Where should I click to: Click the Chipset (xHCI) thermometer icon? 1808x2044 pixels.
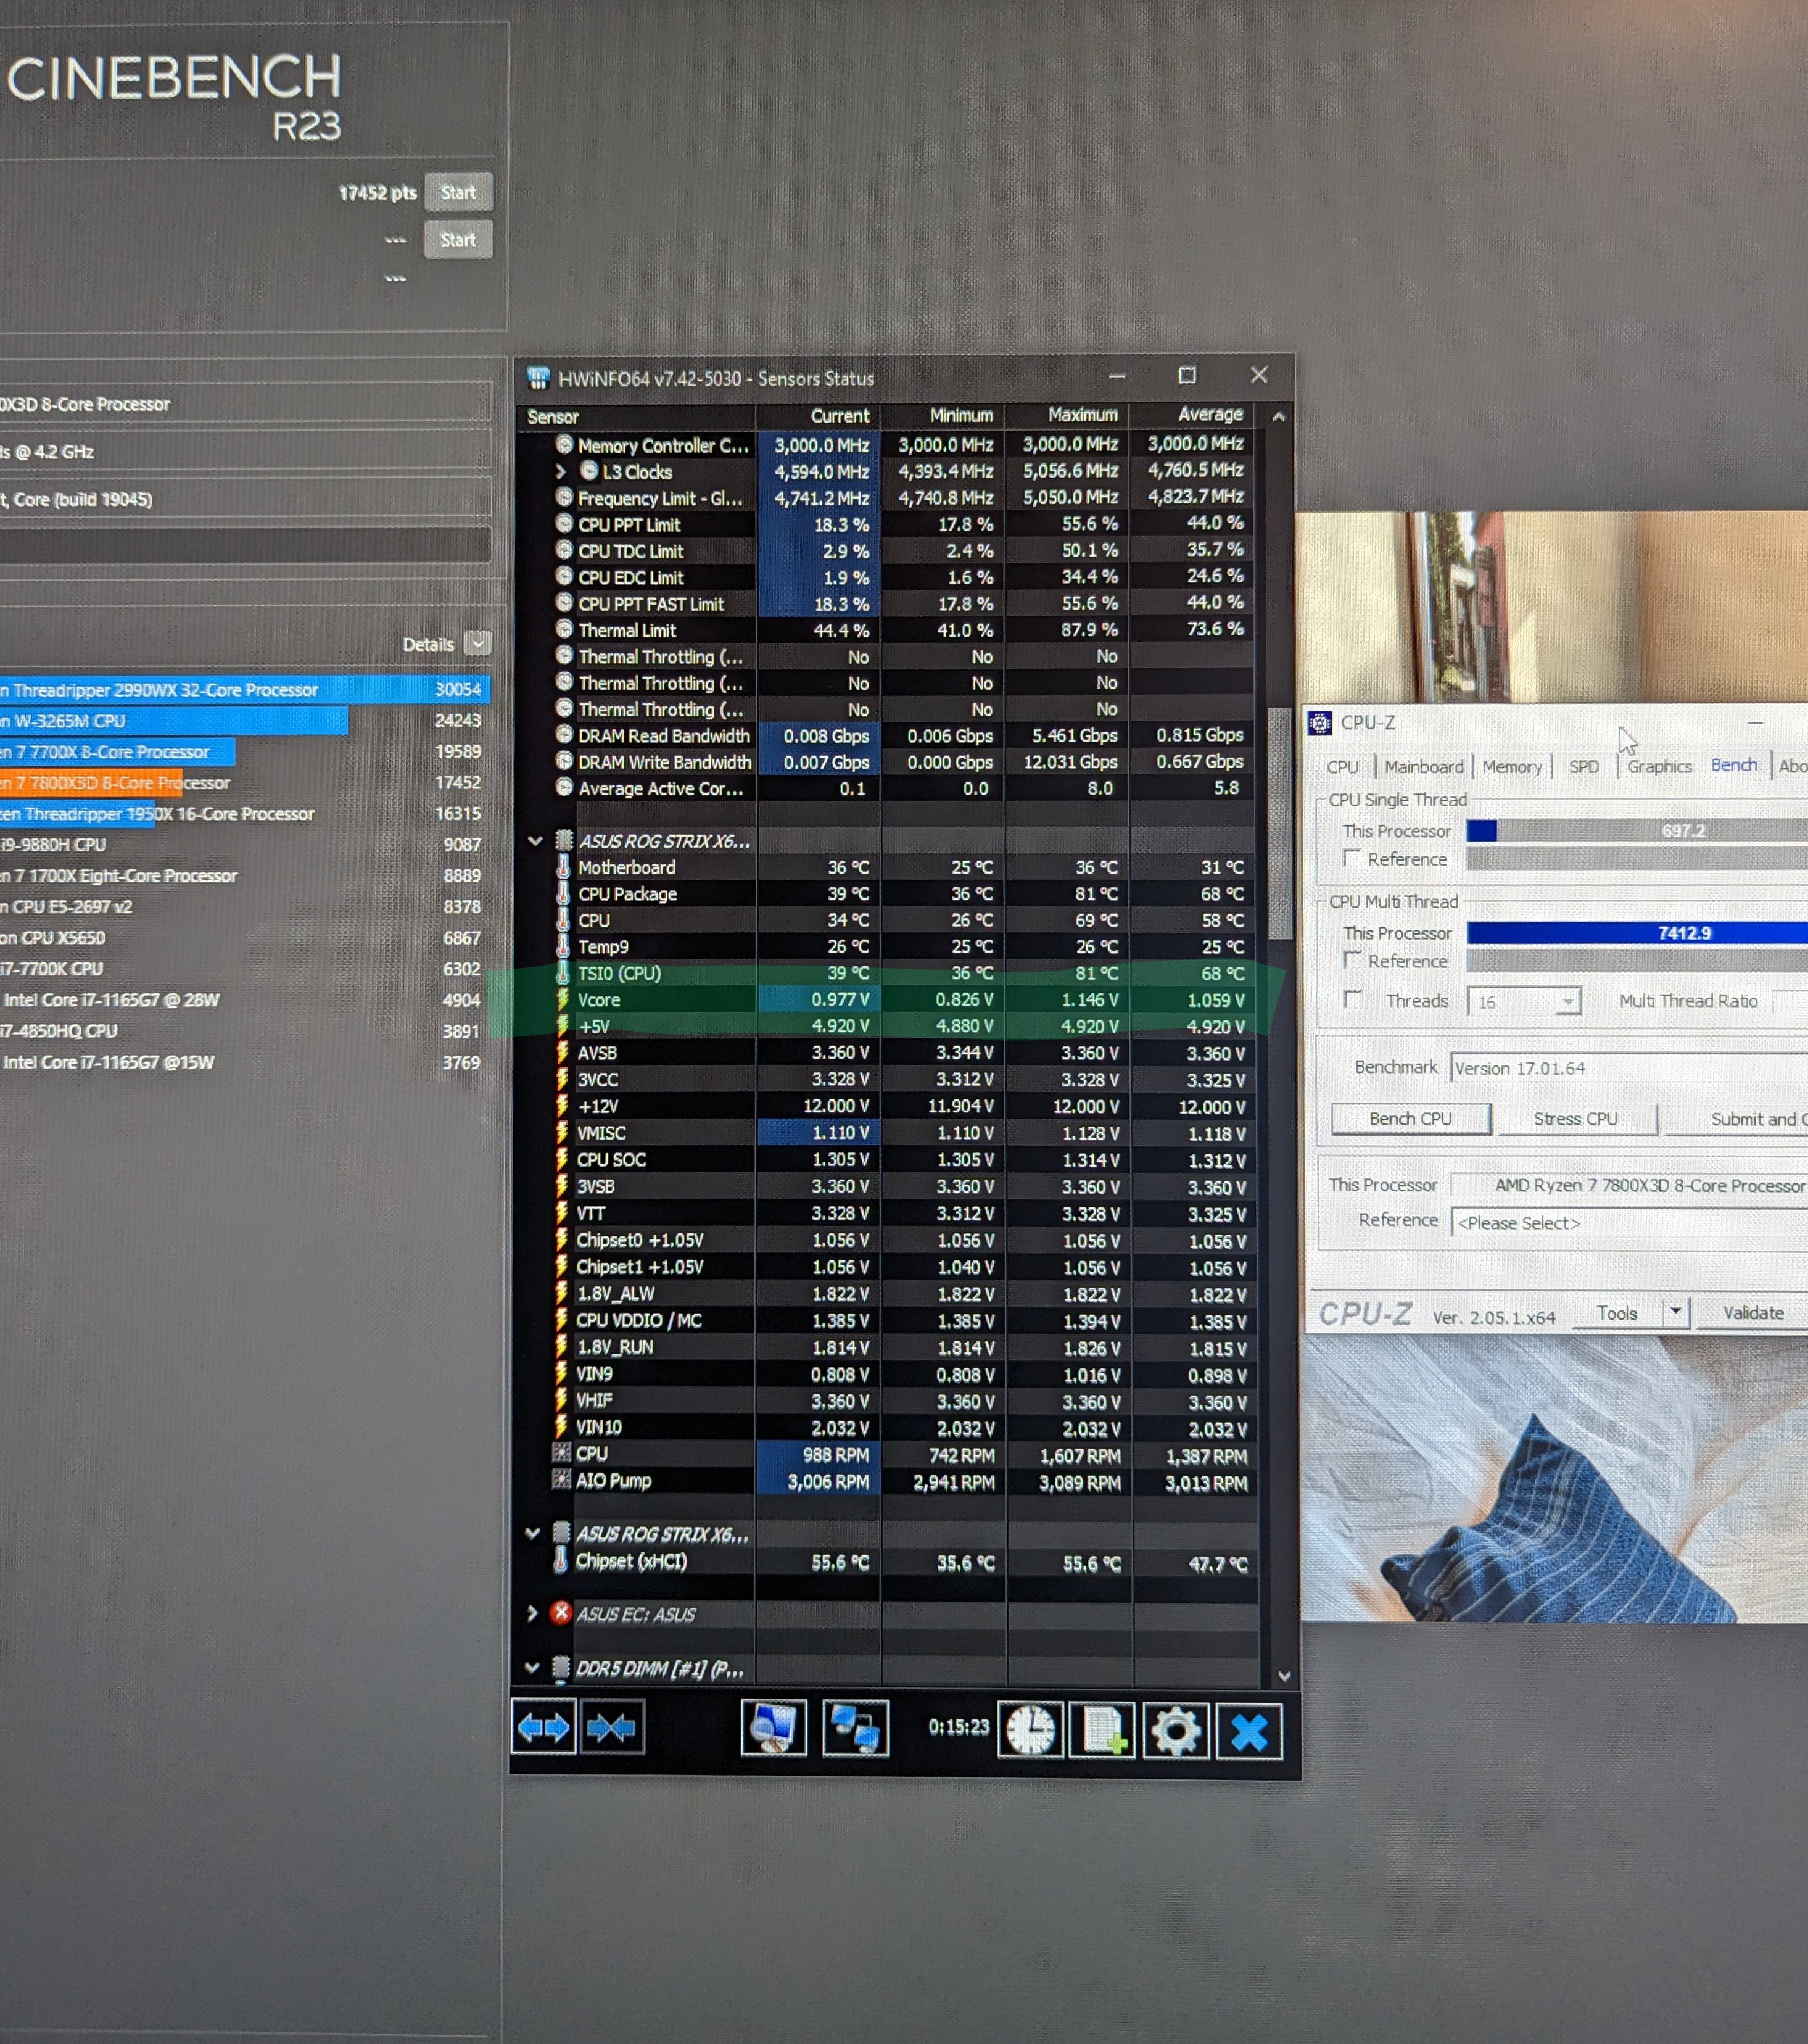tap(561, 1559)
